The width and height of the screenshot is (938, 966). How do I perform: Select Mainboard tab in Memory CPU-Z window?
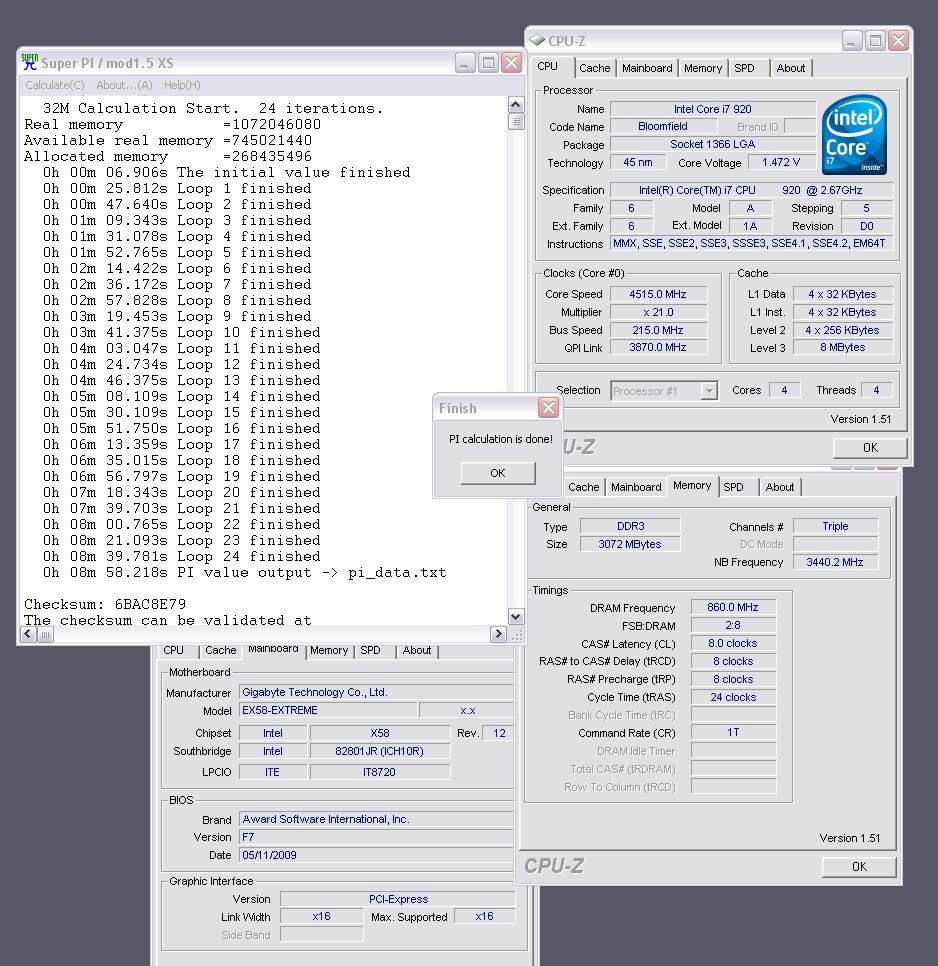[636, 487]
